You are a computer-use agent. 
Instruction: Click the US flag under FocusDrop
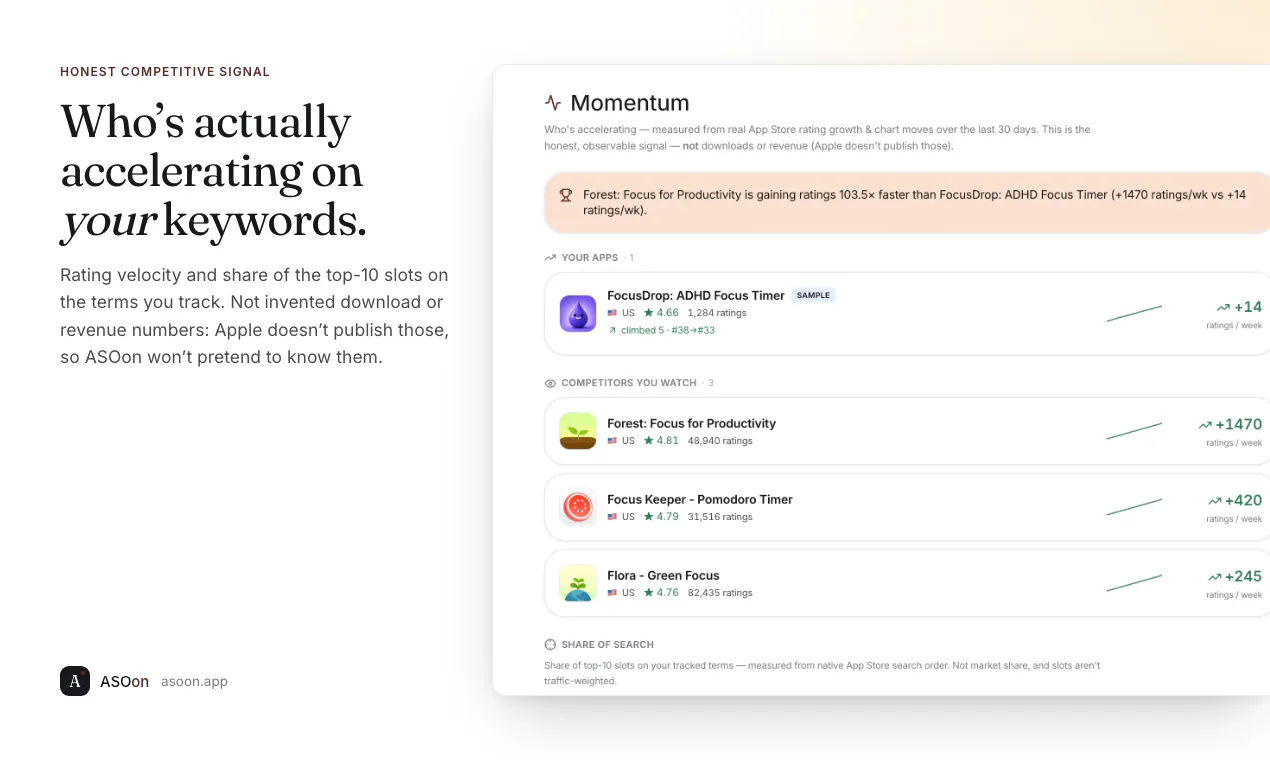pos(612,313)
